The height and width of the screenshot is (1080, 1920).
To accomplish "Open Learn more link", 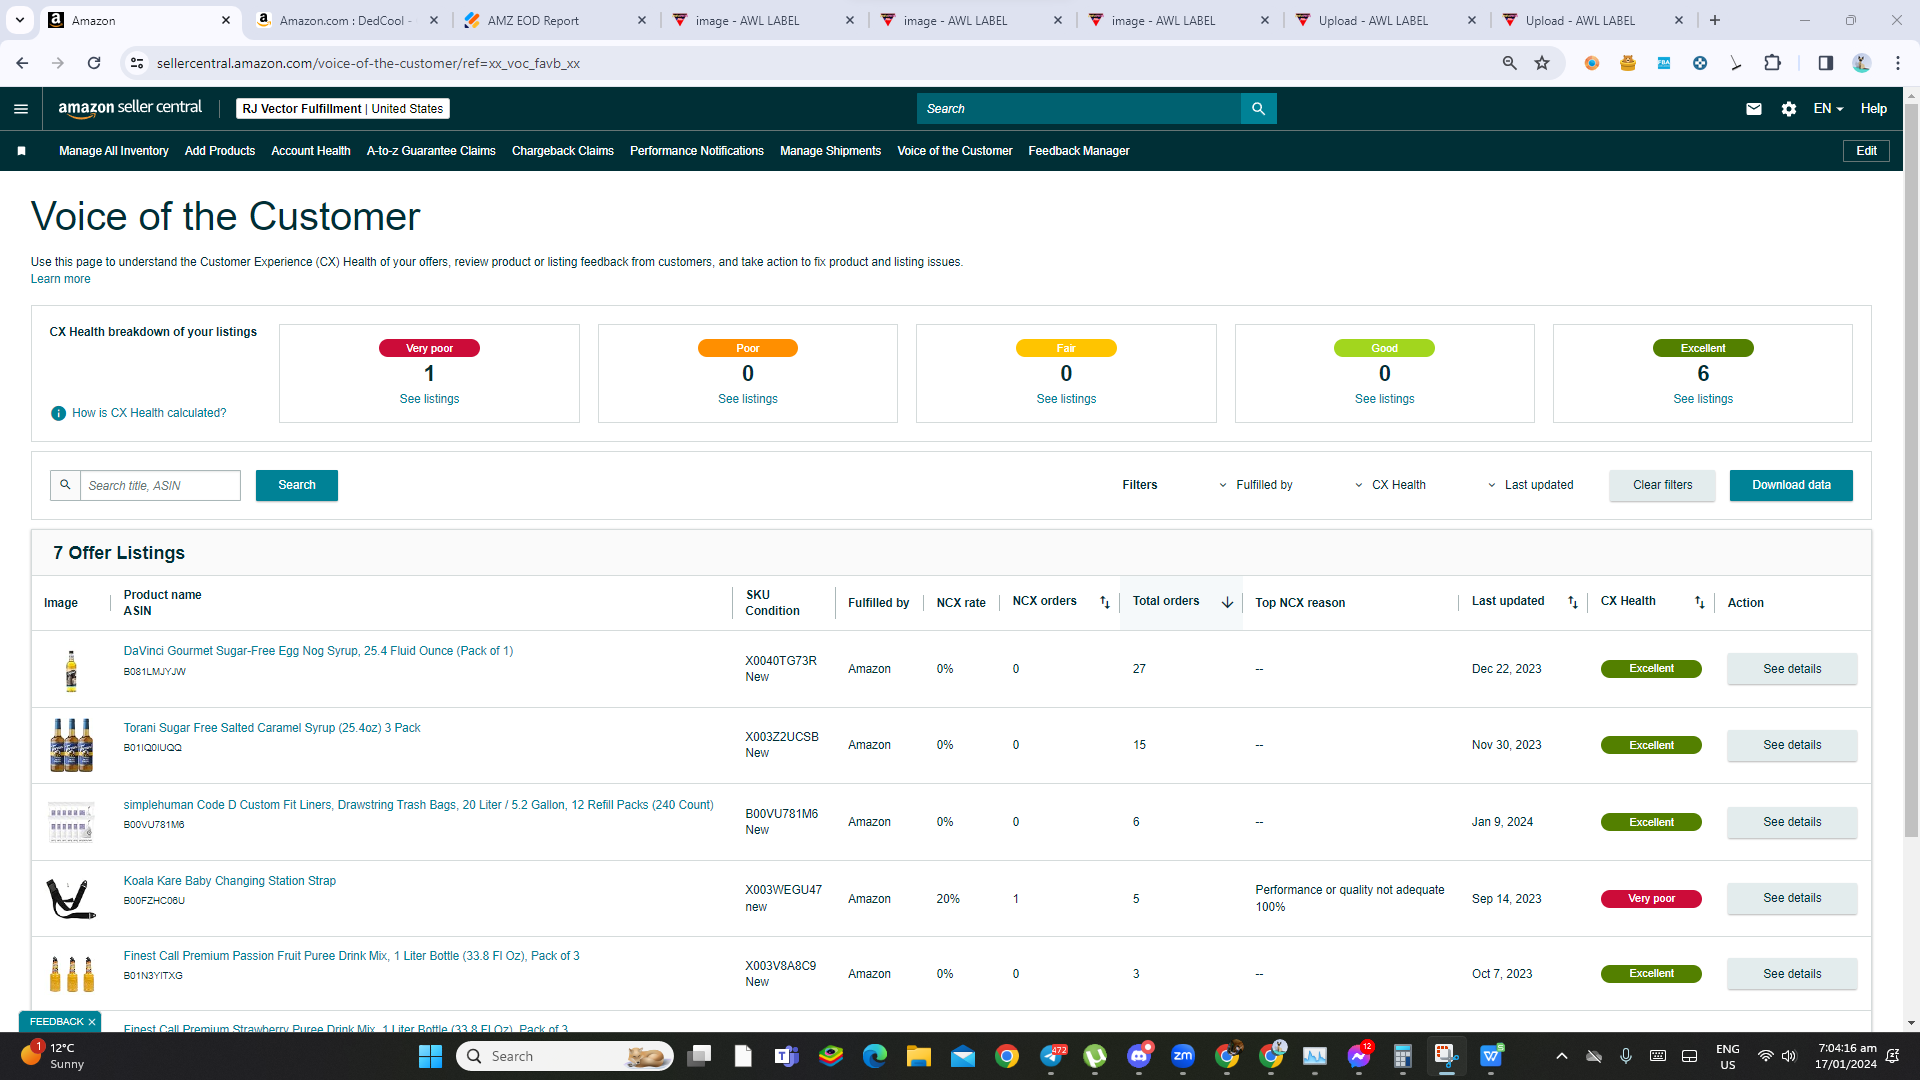I will click(x=60, y=279).
